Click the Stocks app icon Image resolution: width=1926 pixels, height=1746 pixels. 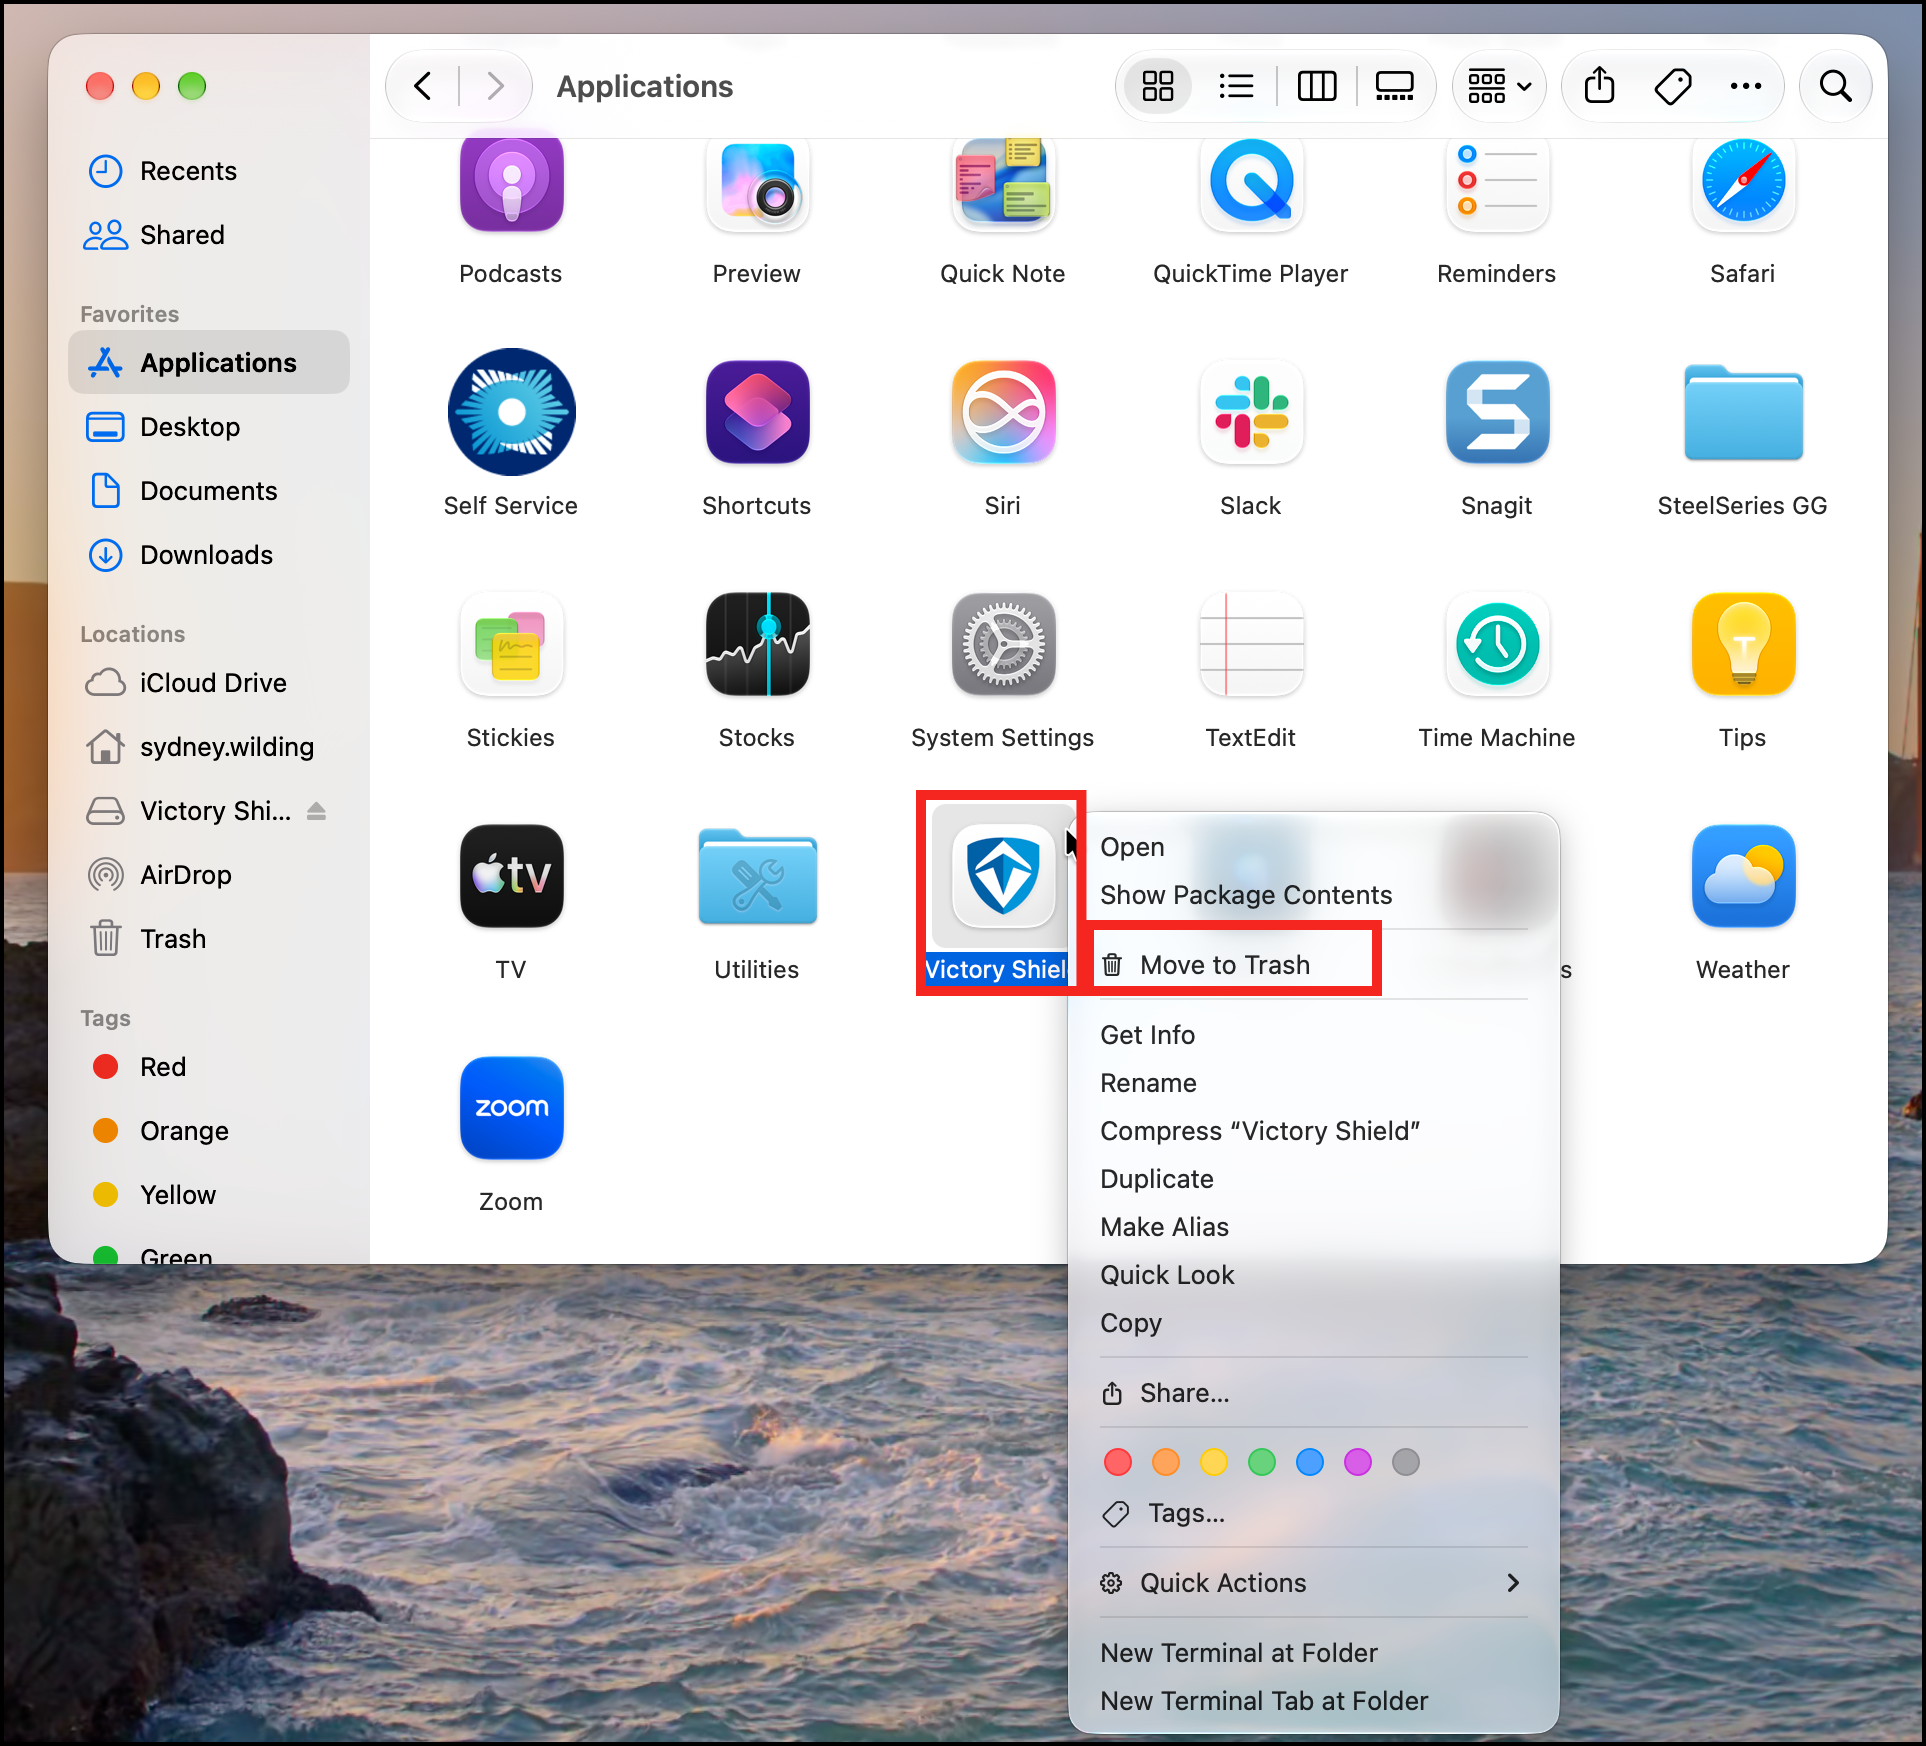point(757,644)
